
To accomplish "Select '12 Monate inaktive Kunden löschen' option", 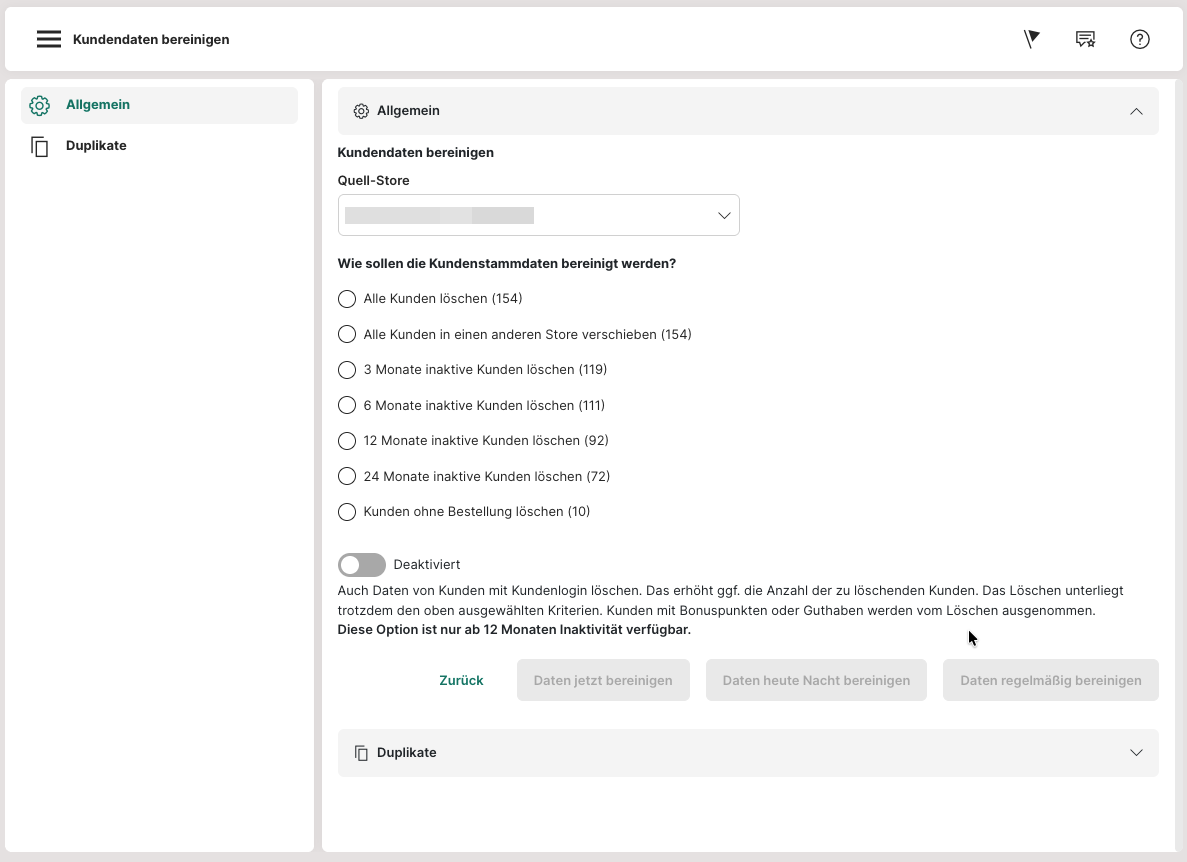I will [347, 441].
